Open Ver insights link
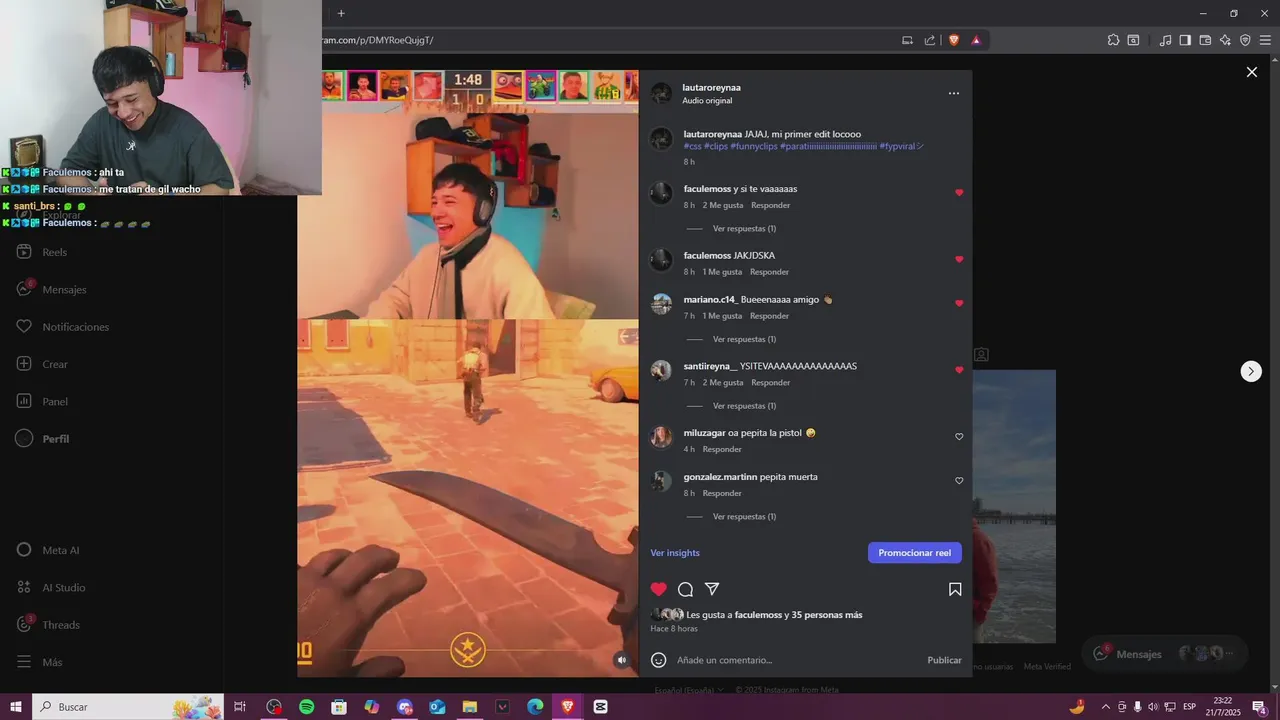This screenshot has height=720, width=1280. tap(675, 553)
